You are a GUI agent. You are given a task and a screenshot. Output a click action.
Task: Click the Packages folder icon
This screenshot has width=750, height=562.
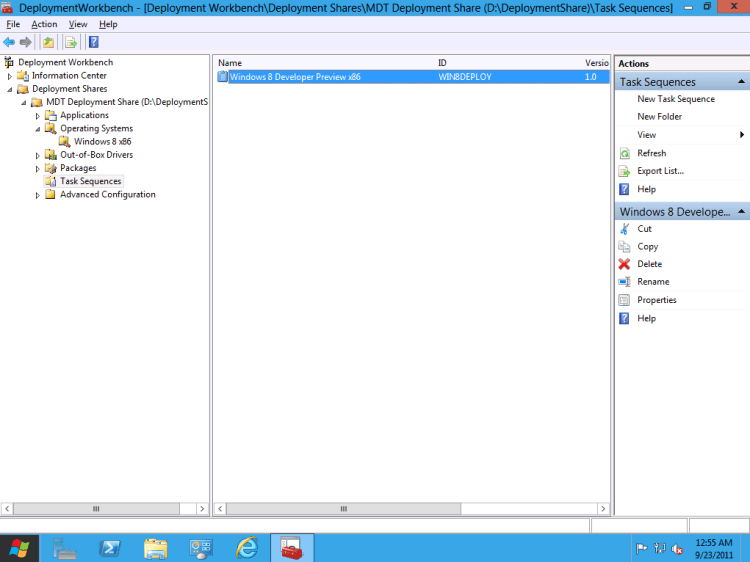tap(51, 168)
